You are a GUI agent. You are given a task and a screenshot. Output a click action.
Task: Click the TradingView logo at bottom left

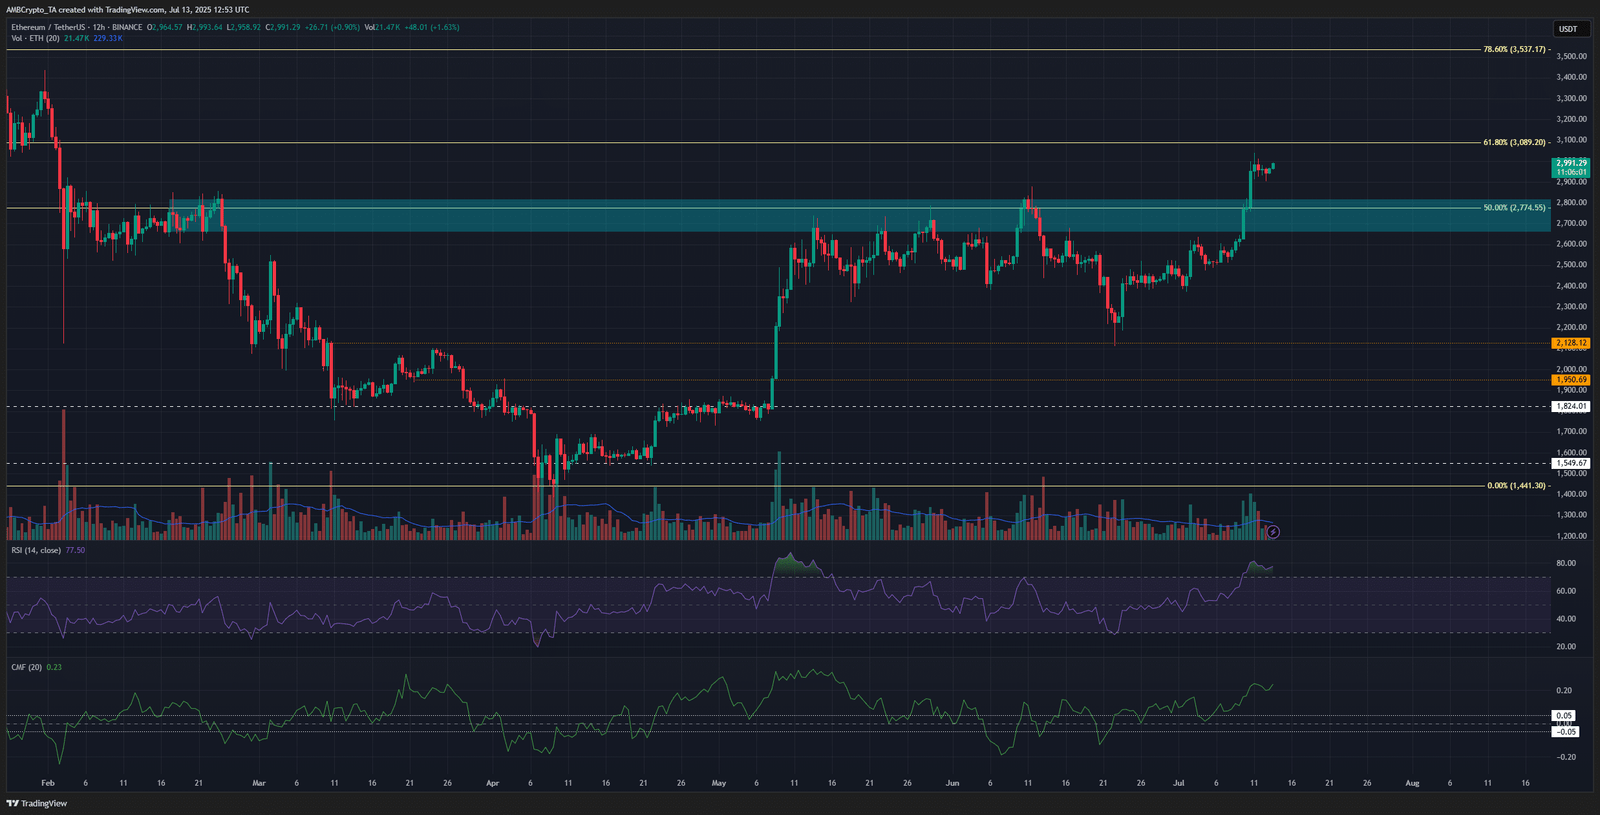click(37, 803)
